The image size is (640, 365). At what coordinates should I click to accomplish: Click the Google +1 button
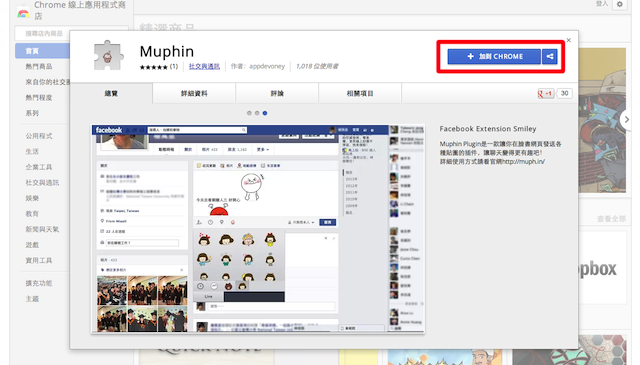click(545, 93)
